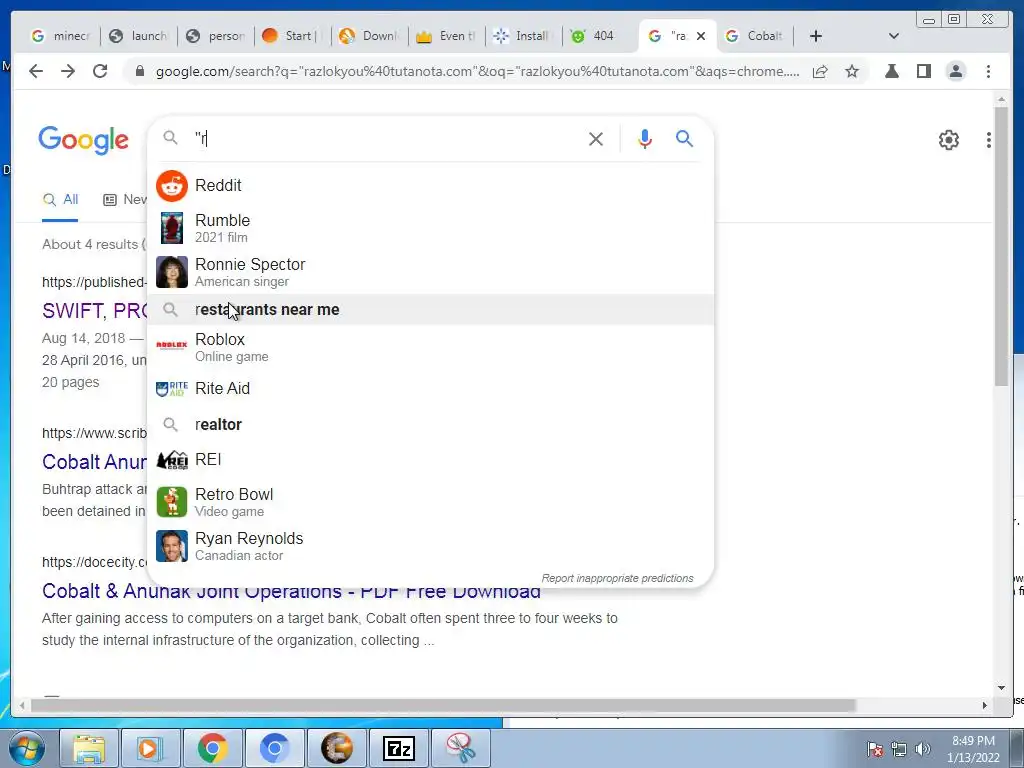Go forward to the next page
The image size is (1024, 768).
tap(68, 71)
